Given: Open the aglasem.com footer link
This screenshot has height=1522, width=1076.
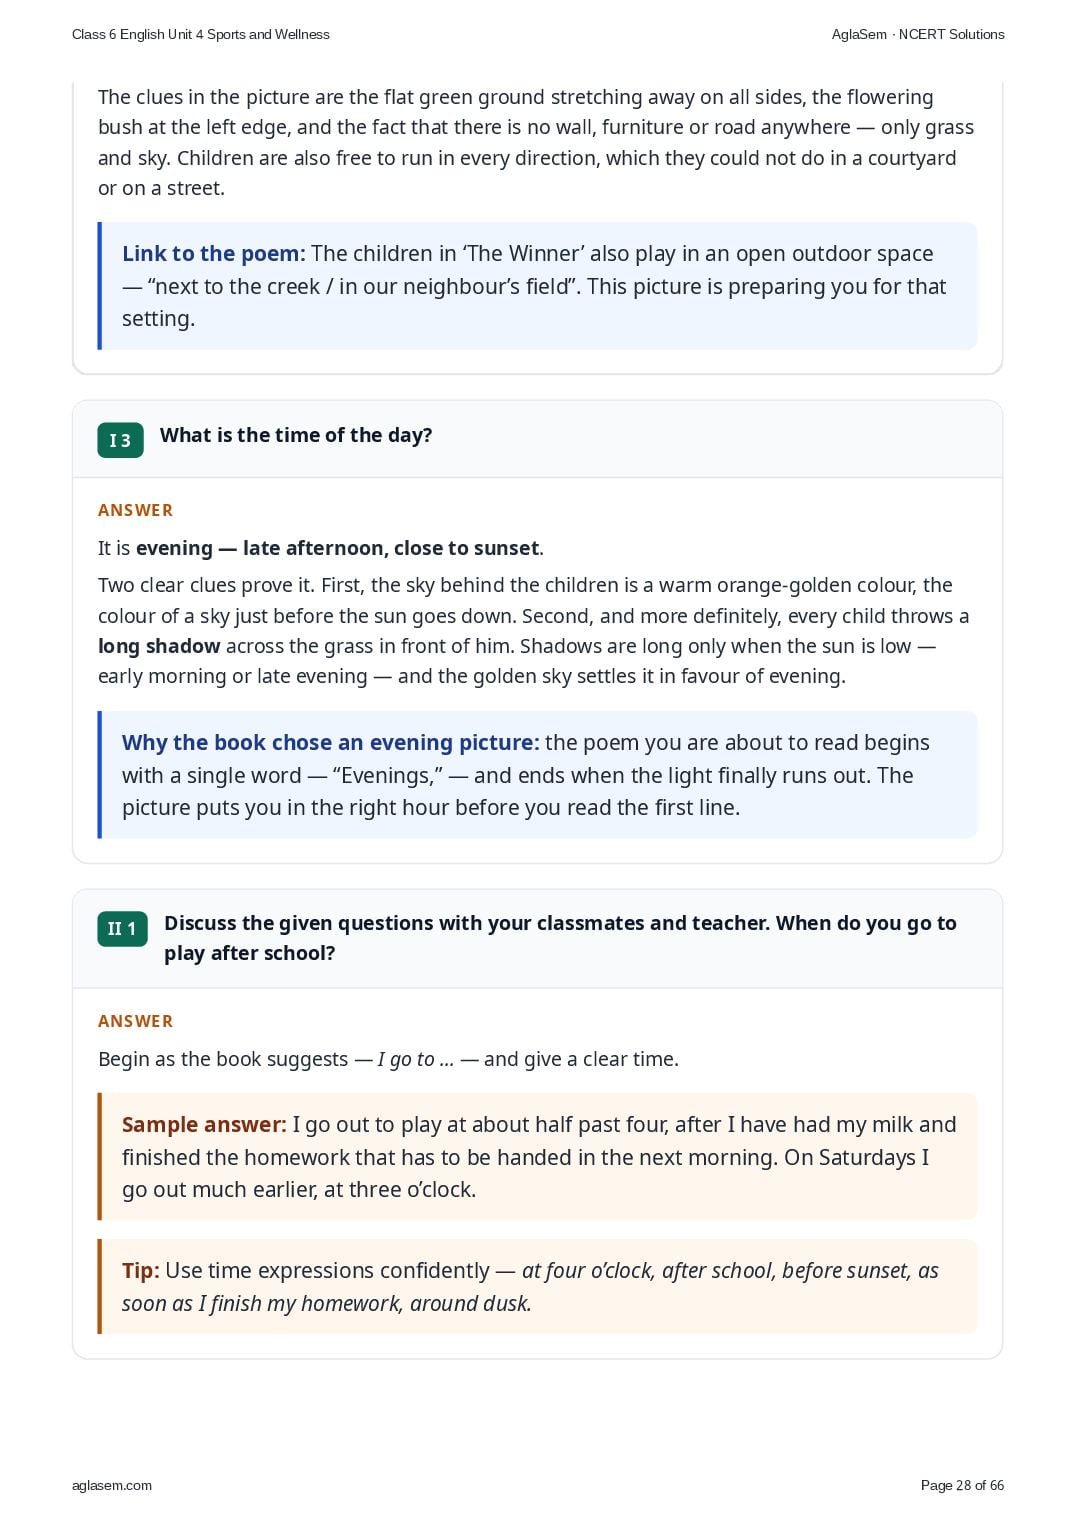Looking at the screenshot, I should coord(112,1485).
